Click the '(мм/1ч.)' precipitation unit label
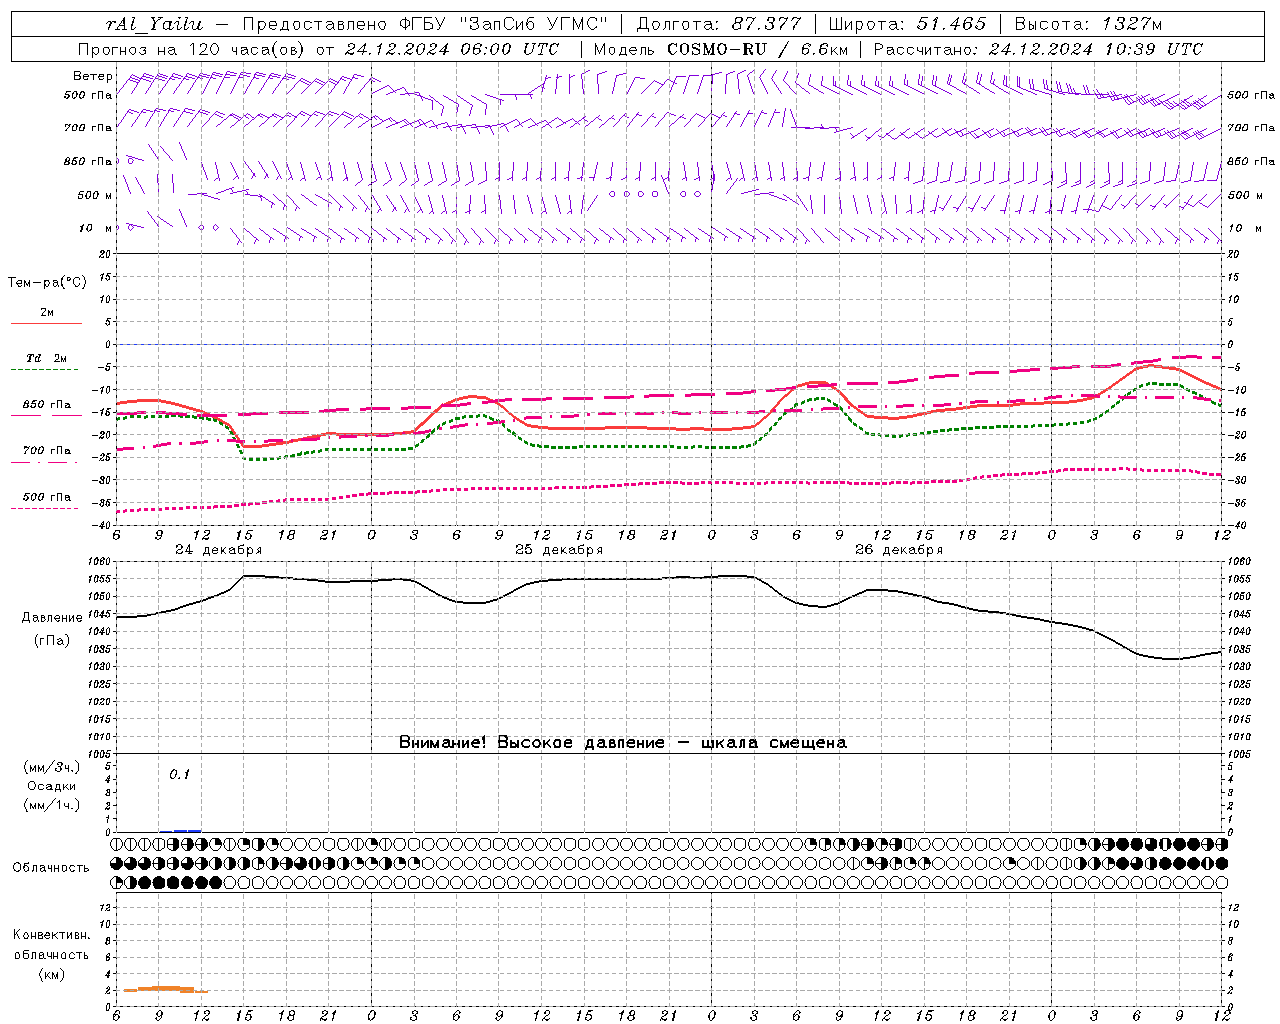1280x1024 pixels. 51,806
